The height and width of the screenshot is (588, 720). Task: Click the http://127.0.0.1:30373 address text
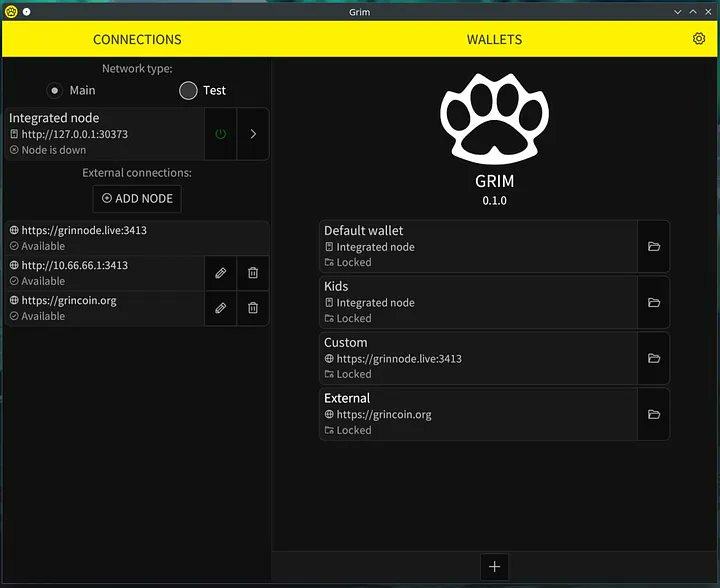click(x=75, y=134)
